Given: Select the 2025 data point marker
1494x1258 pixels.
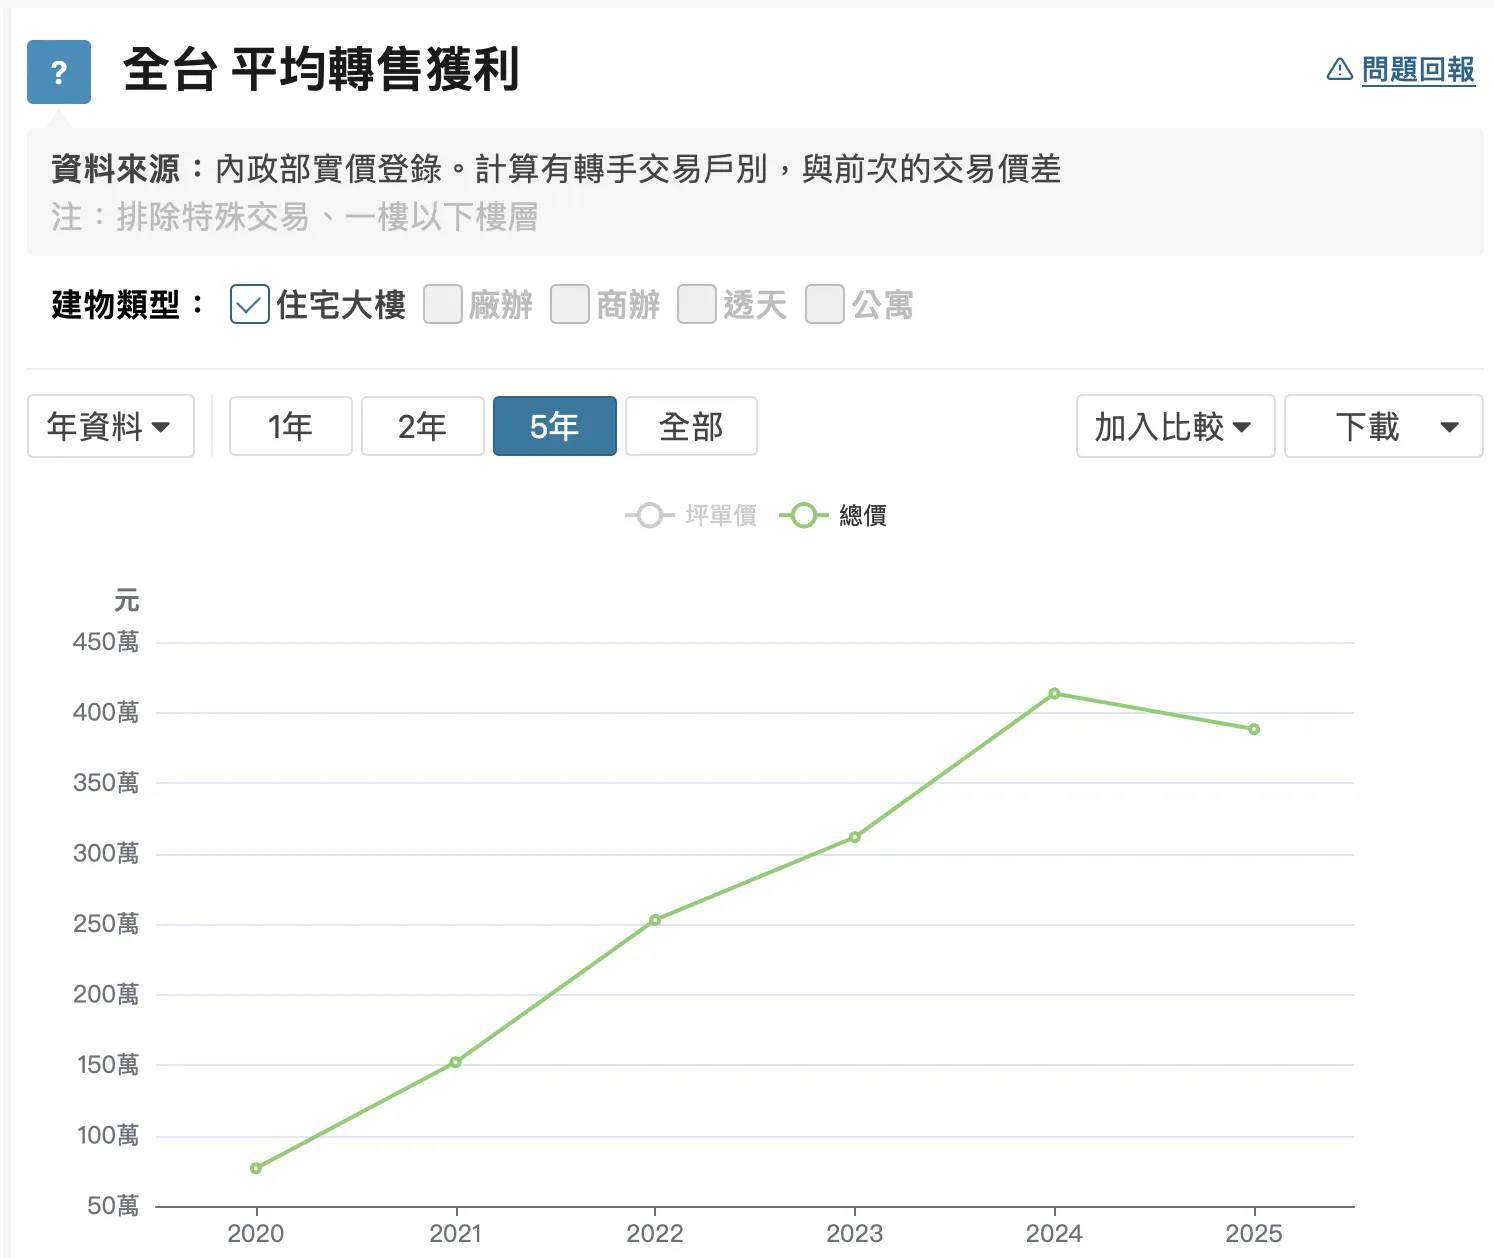Looking at the screenshot, I should pyautogui.click(x=1253, y=729).
